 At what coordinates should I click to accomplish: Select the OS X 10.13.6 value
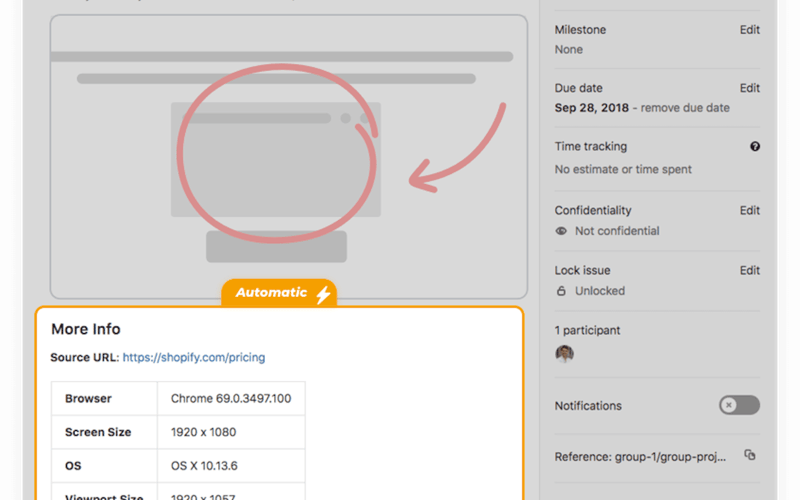tap(204, 466)
